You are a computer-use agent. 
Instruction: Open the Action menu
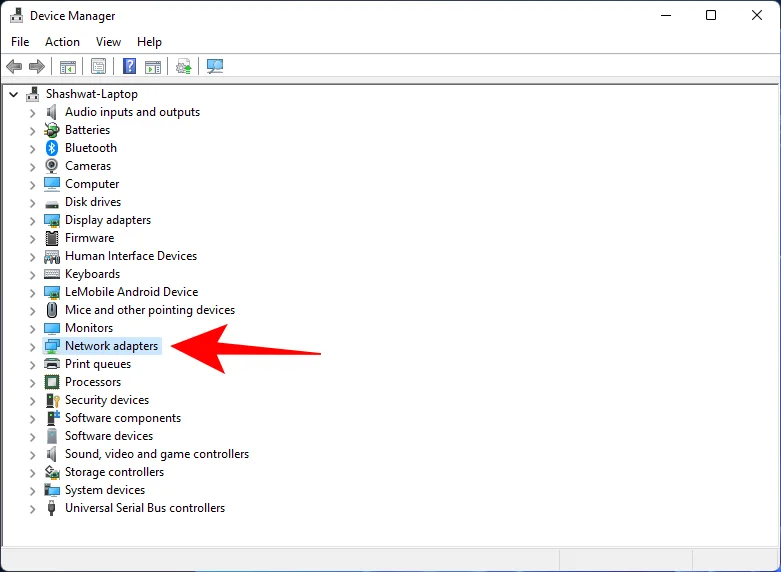click(62, 42)
